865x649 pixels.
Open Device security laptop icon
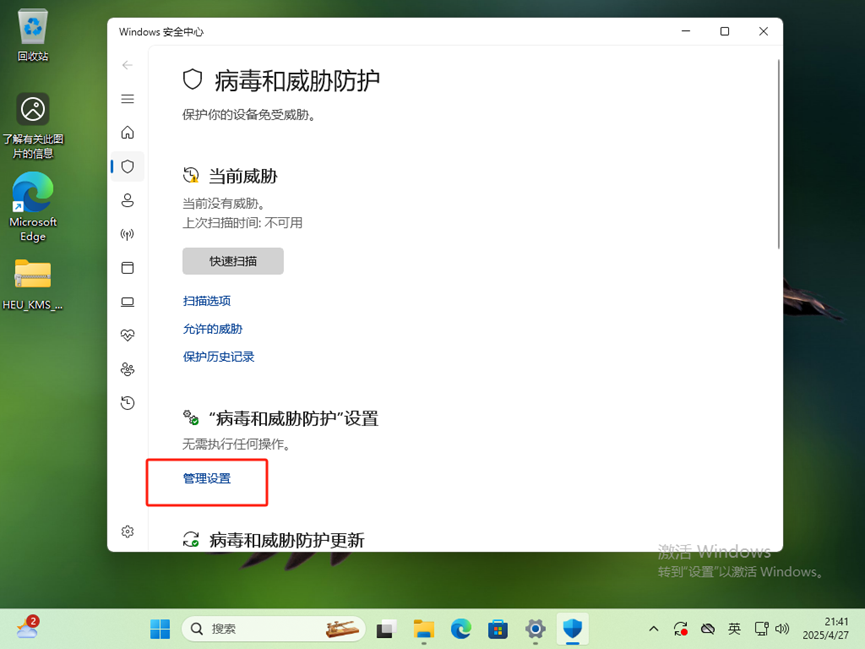(127, 302)
